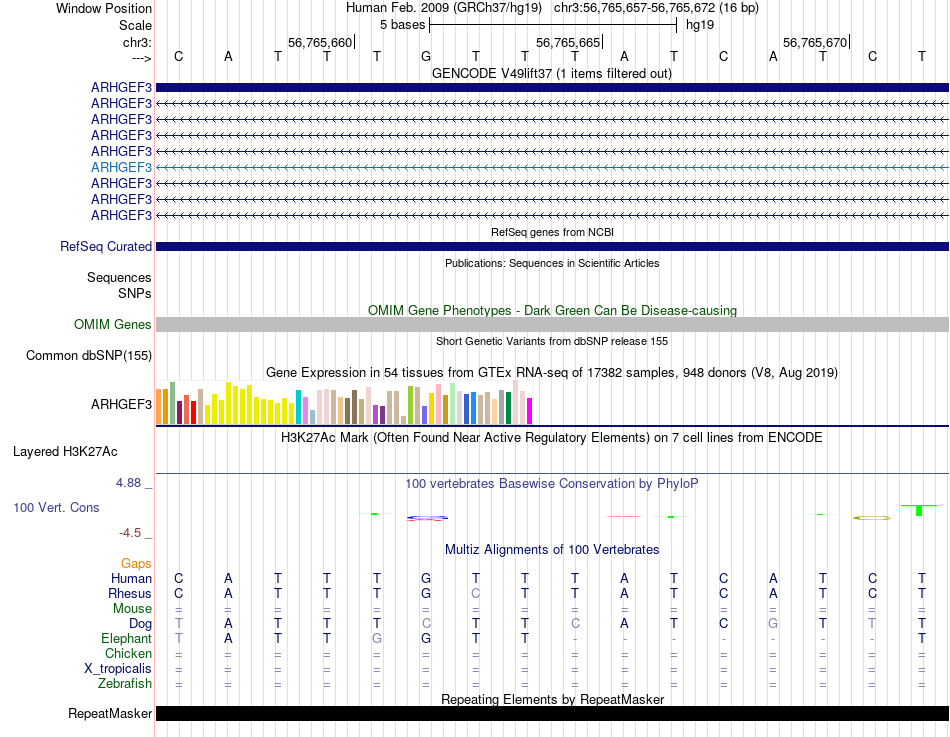Click the RefSeq Curated track label
Viewport: 950px width, 737px height.
[x=105, y=247]
